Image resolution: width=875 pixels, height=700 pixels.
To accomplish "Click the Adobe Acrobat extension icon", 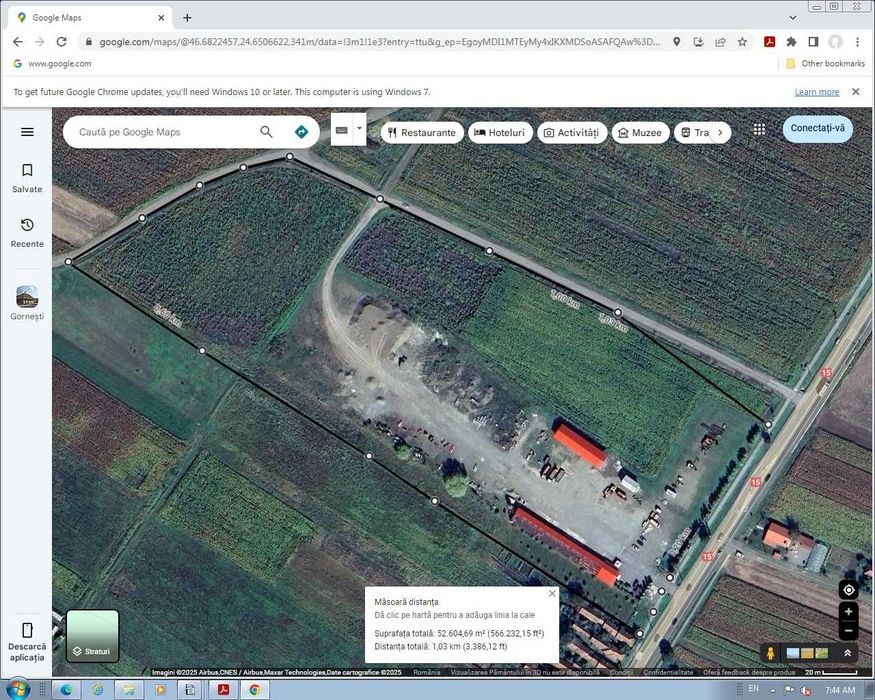I will click(770, 42).
